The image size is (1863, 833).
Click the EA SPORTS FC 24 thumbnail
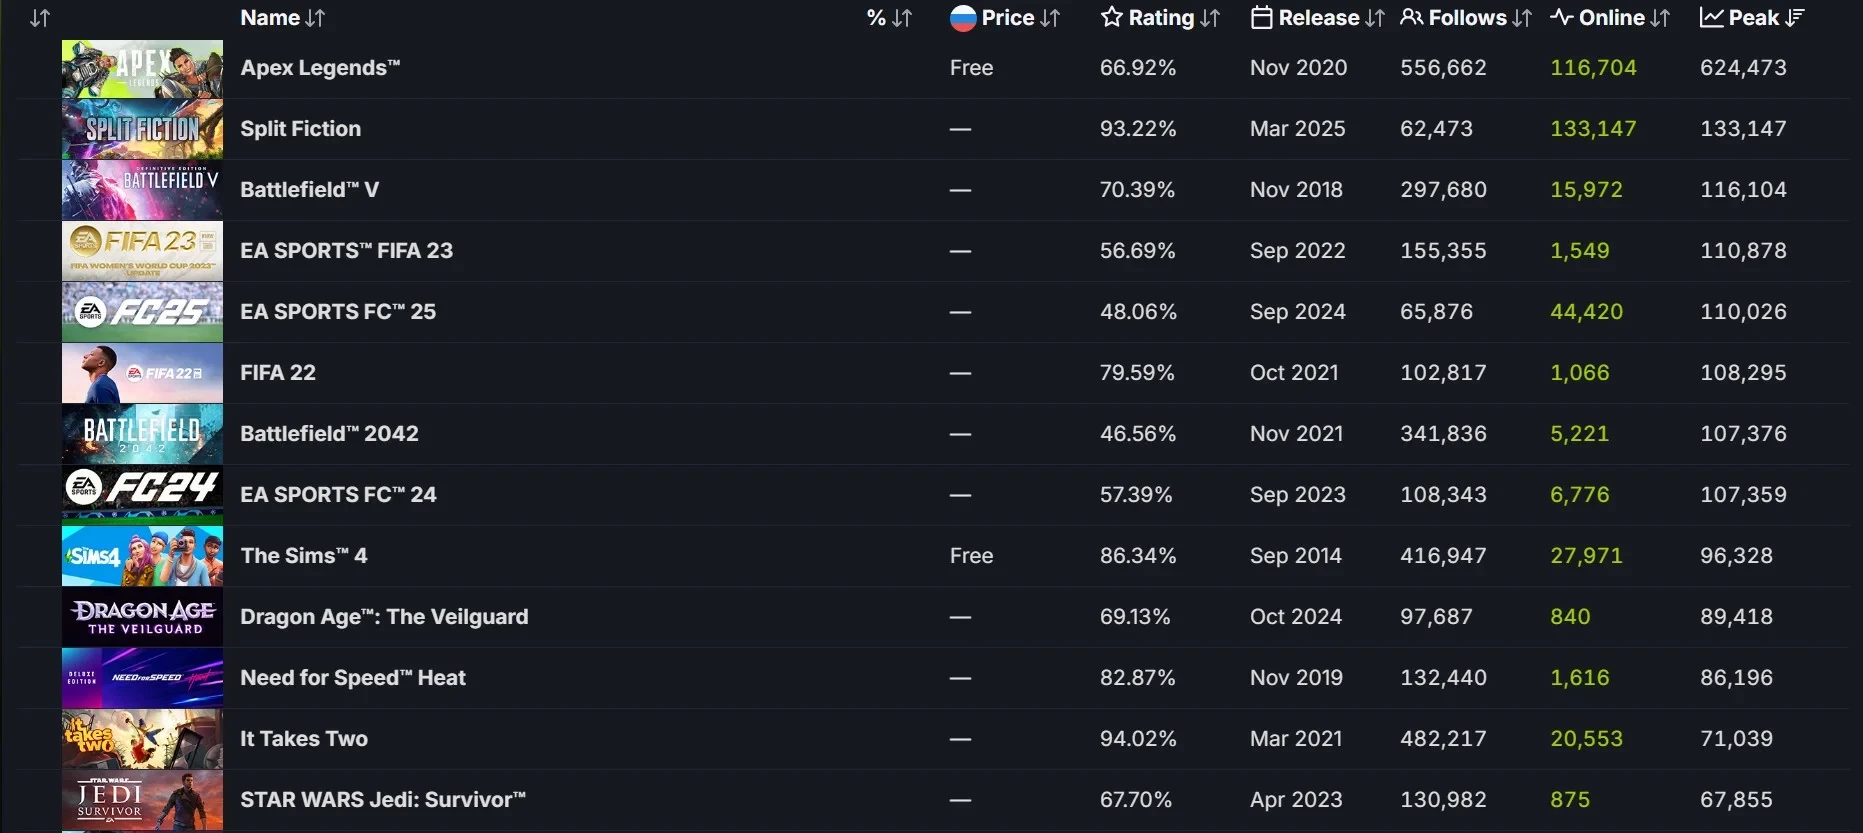(x=142, y=495)
